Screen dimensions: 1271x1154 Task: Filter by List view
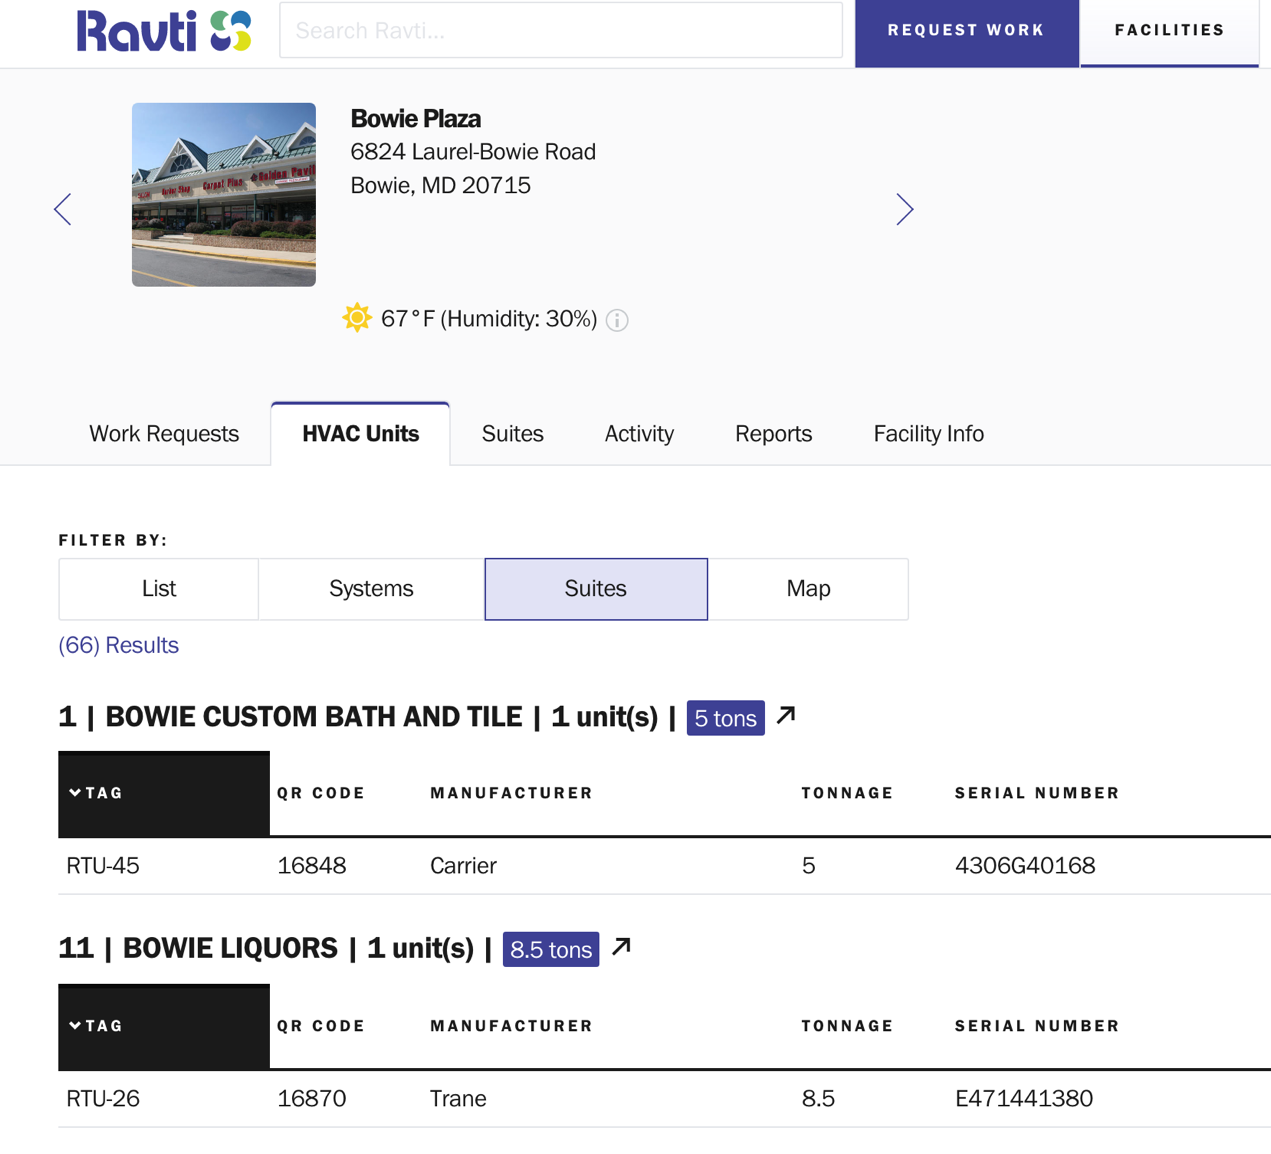click(159, 589)
